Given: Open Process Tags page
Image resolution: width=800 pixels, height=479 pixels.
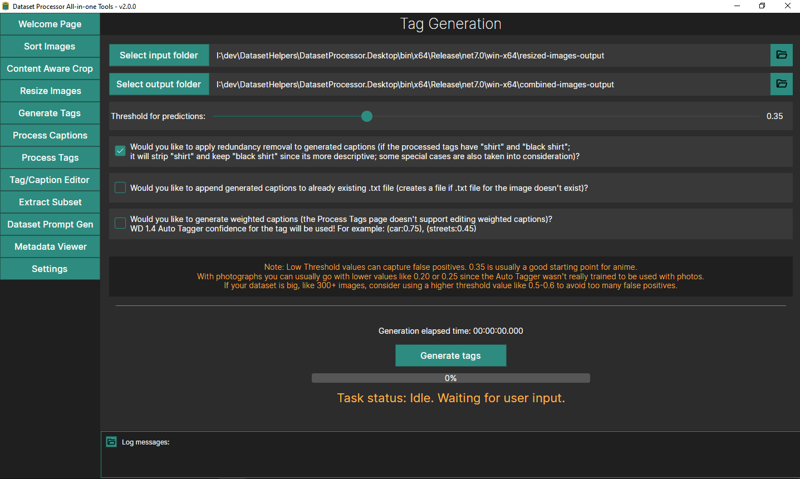Looking at the screenshot, I should pyautogui.click(x=50, y=158).
